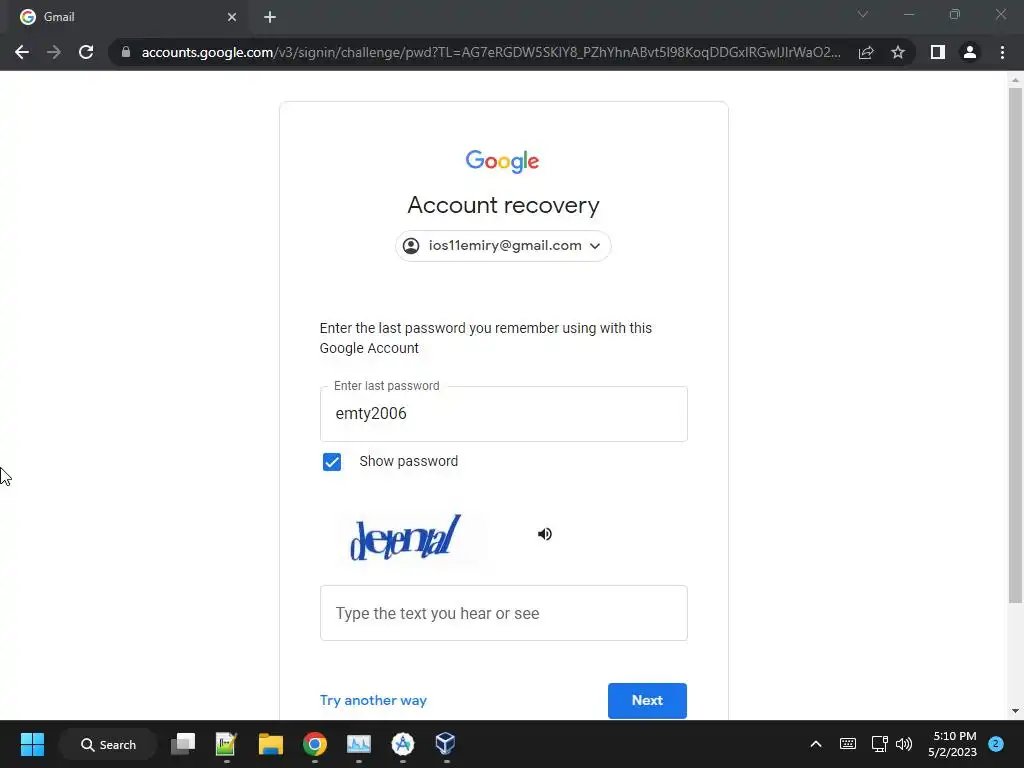The image size is (1024, 768).
Task: Open Chrome three-dot menu
Action: pyautogui.click(x=1002, y=52)
